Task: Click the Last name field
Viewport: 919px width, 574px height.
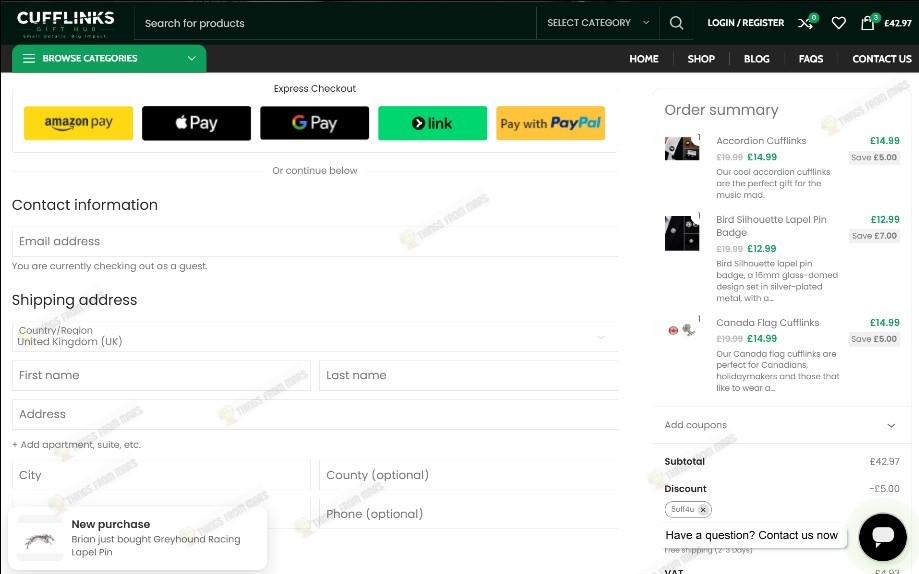Action: click(468, 375)
